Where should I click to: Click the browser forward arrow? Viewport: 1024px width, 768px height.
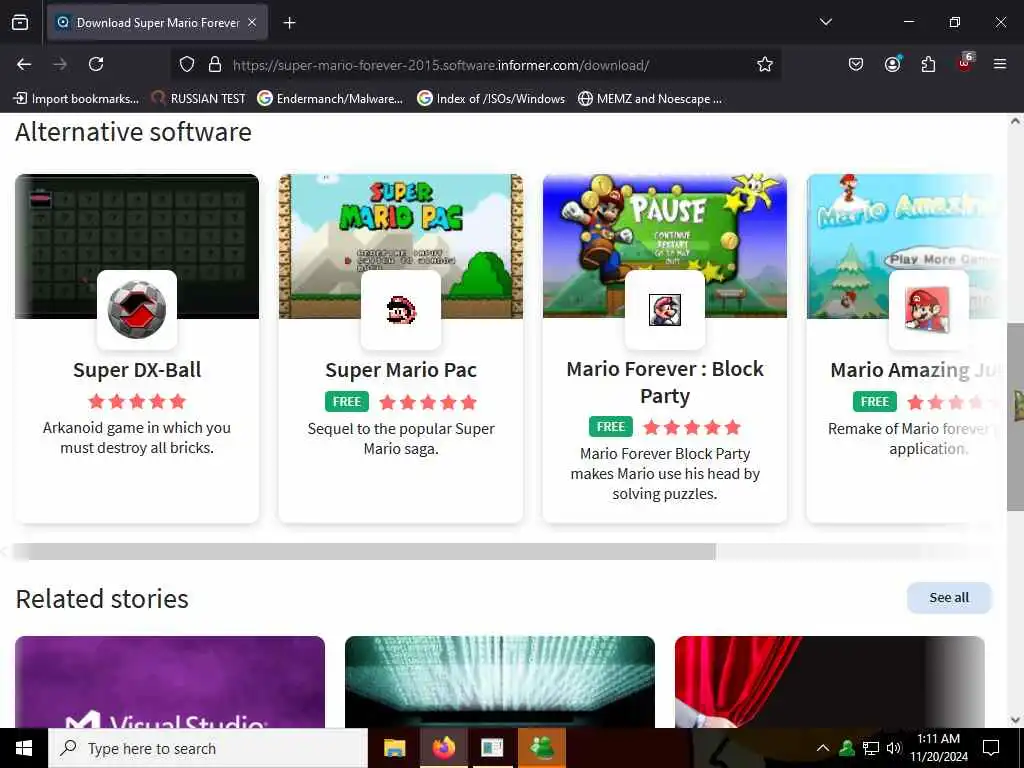coord(60,64)
